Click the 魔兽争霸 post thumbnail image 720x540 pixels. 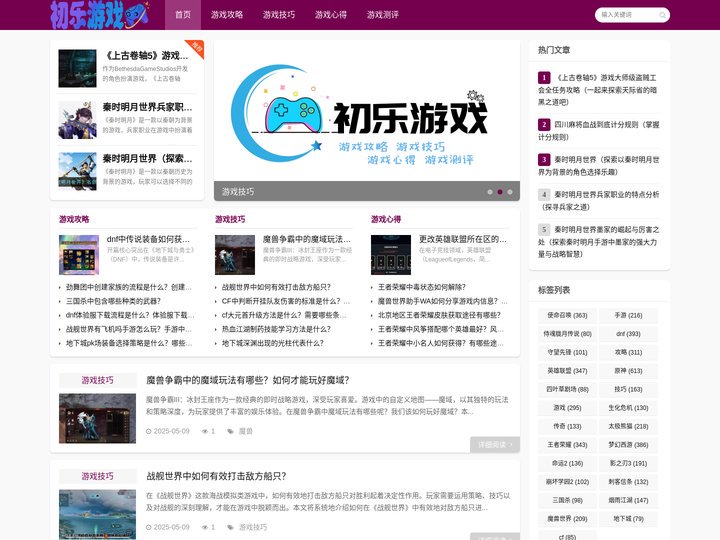coord(97,418)
